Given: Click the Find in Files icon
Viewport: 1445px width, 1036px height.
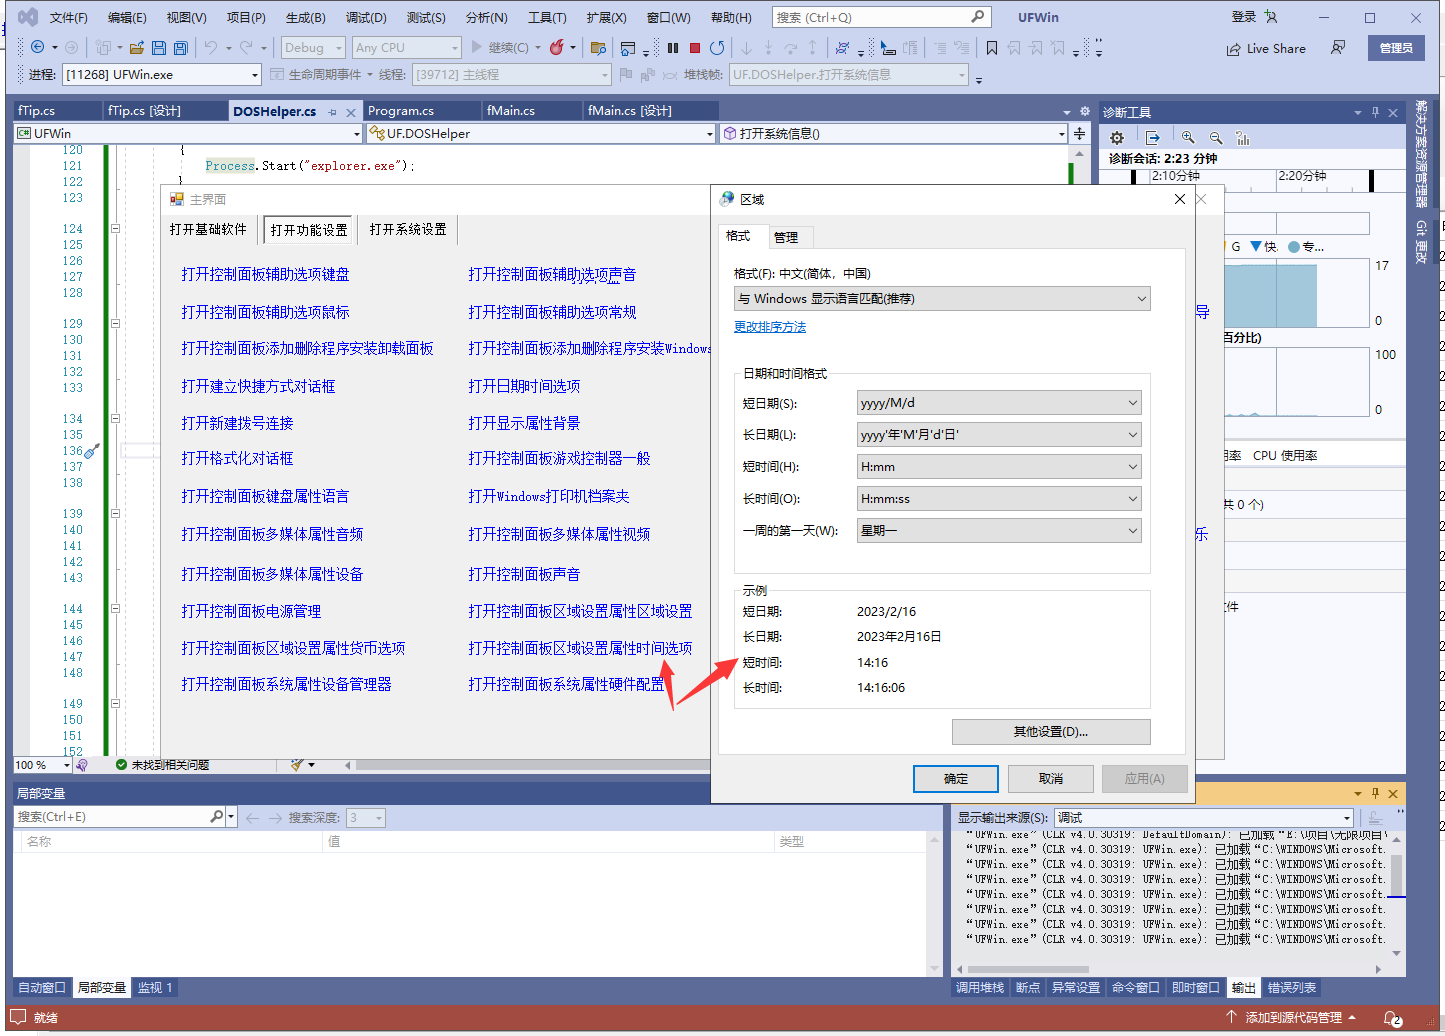Looking at the screenshot, I should click(x=598, y=47).
